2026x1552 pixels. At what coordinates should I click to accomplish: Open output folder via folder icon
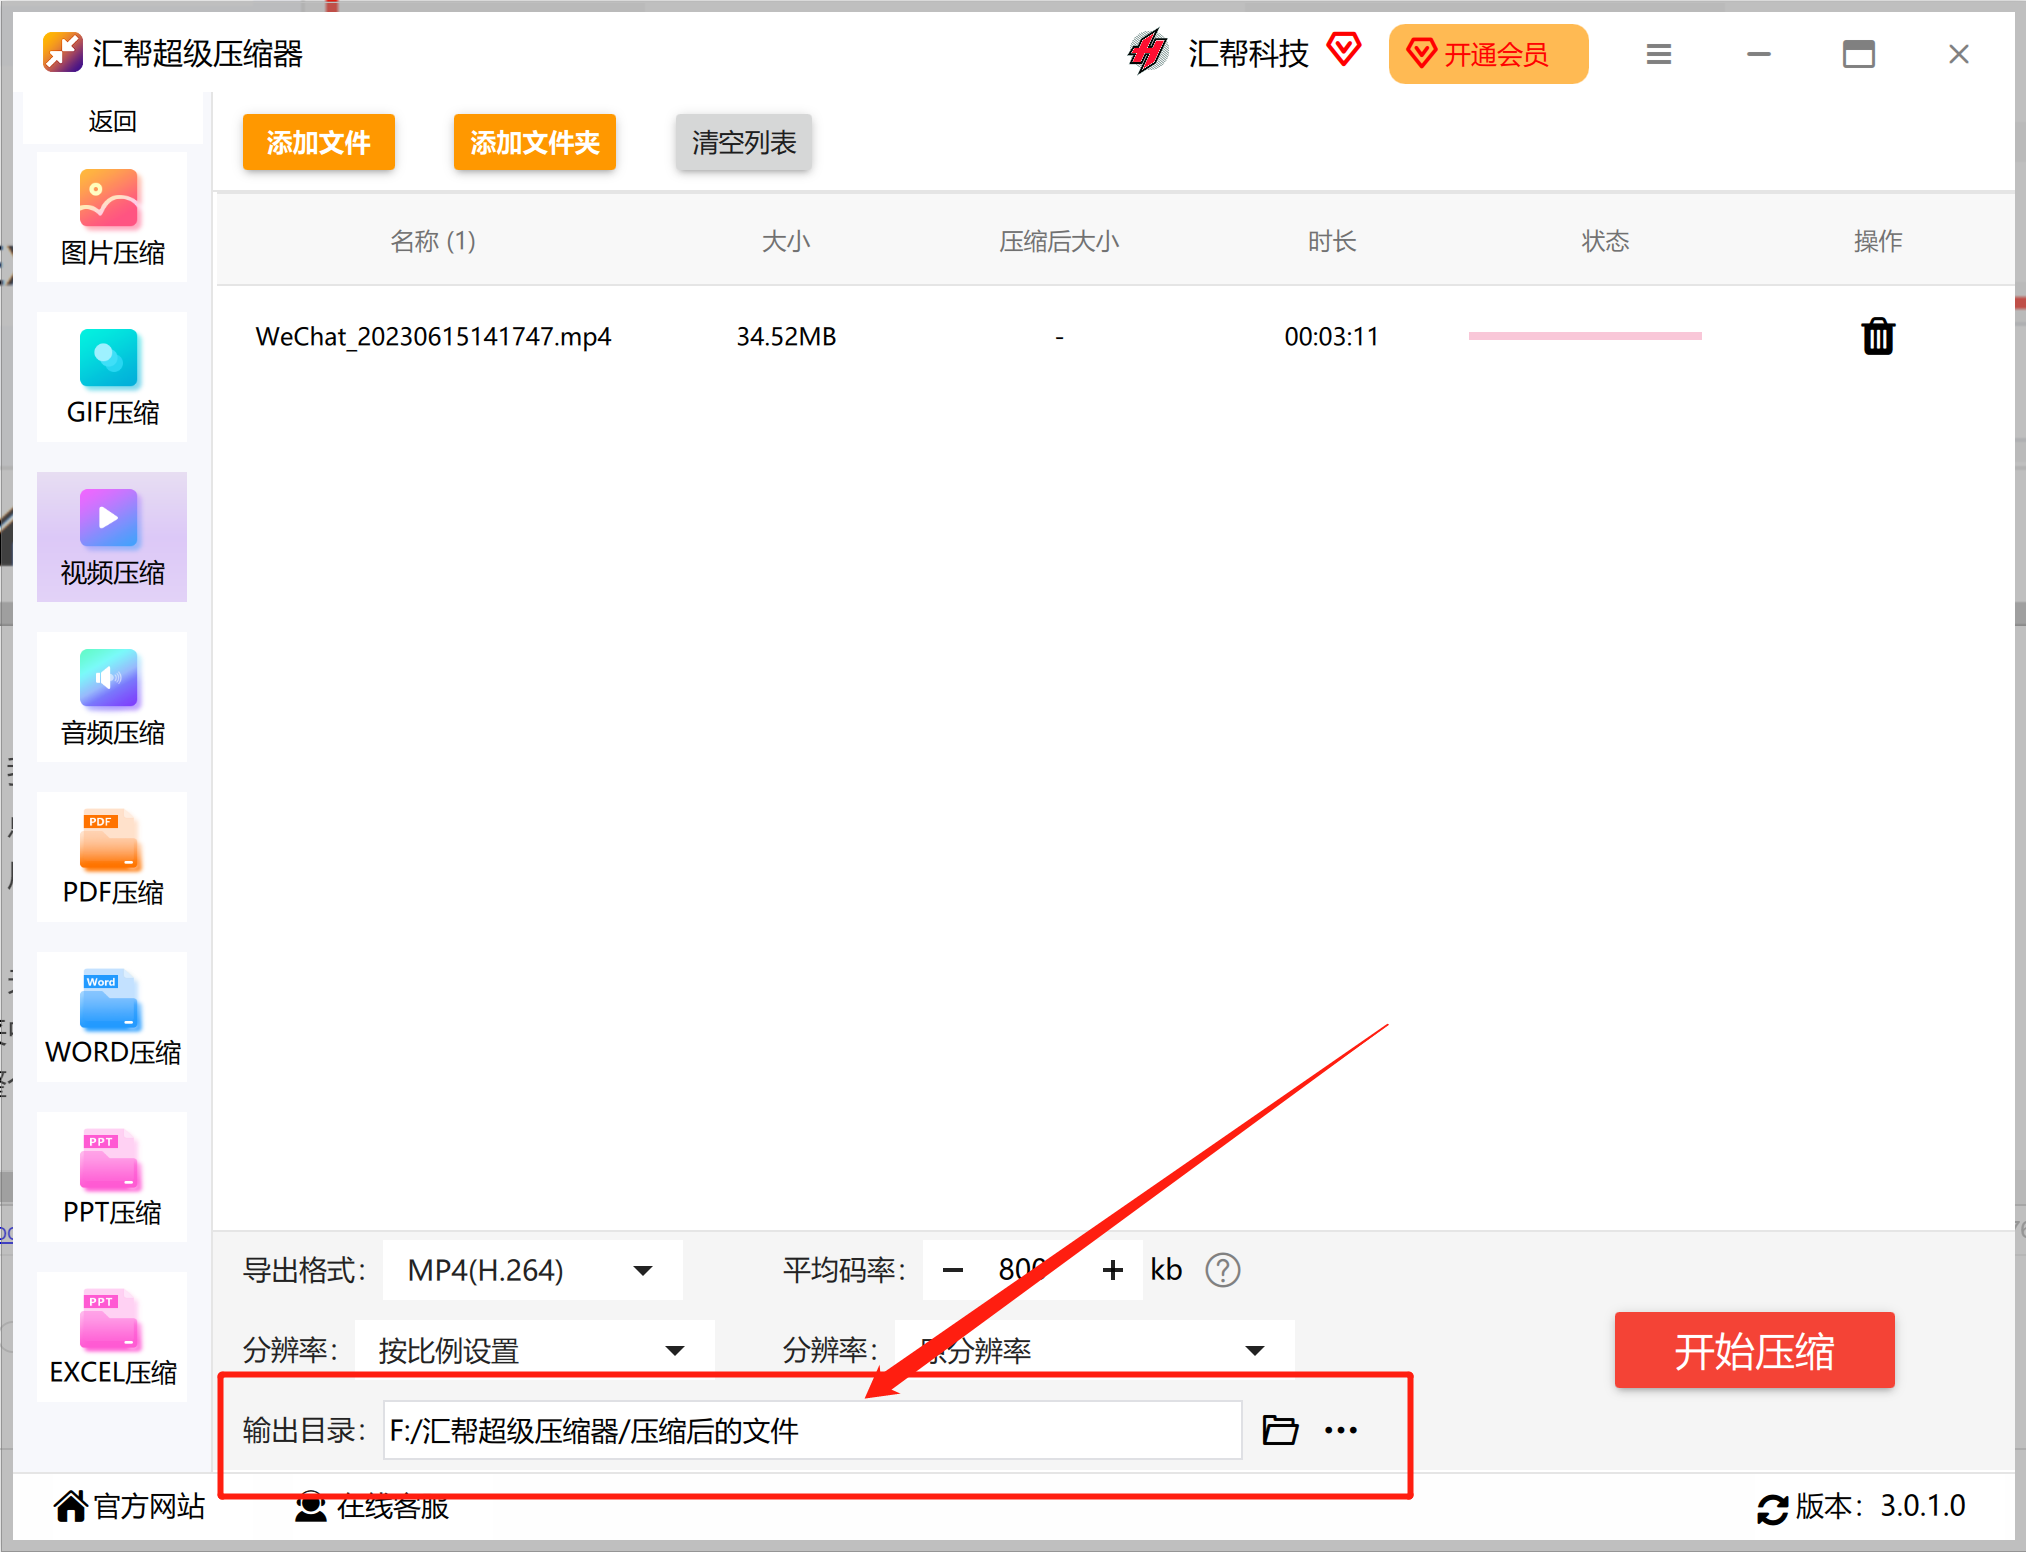[1280, 1430]
